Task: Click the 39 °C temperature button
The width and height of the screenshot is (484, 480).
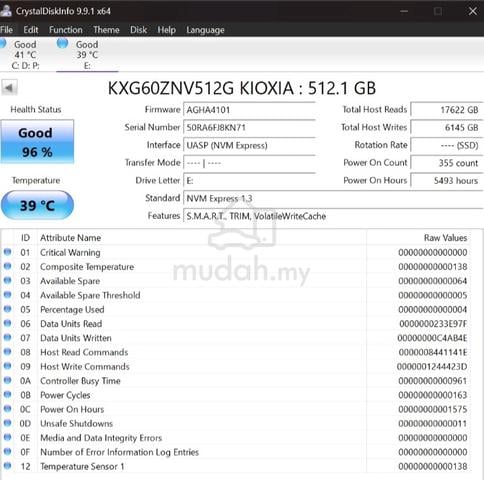Action: (x=37, y=205)
